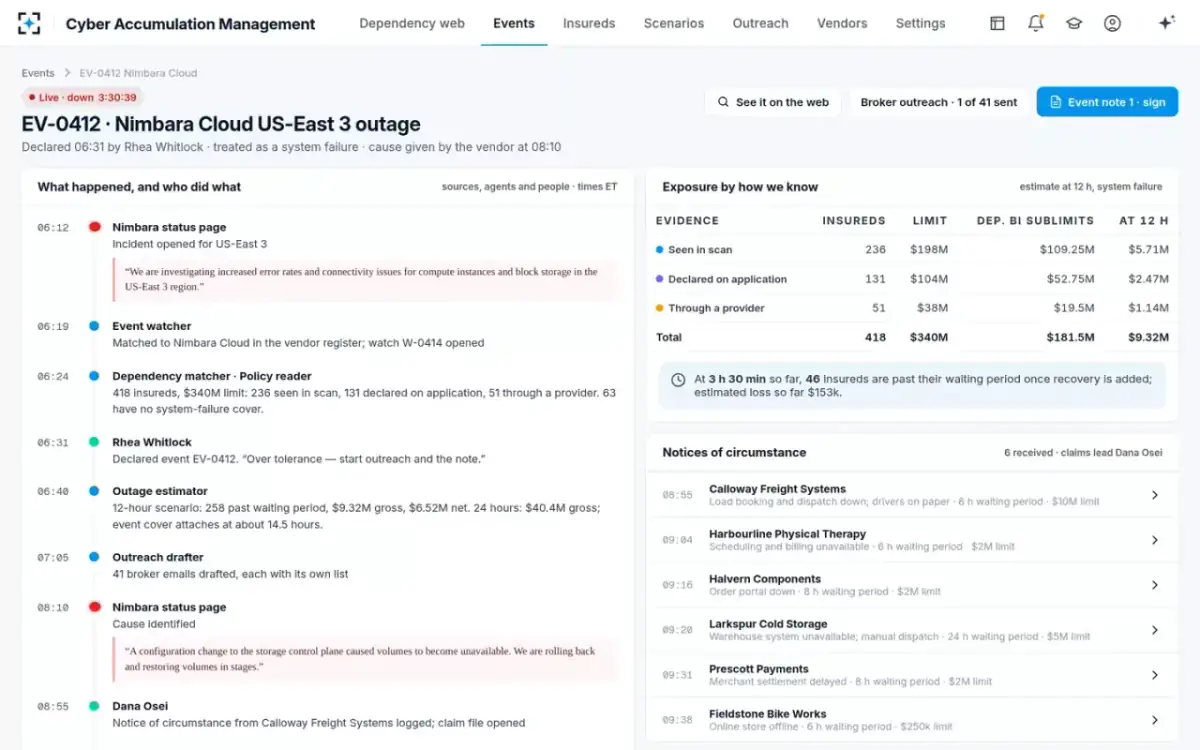Open the Settings tab
Screen dimensions: 1200x750
pyautogui.click(x=921, y=23)
